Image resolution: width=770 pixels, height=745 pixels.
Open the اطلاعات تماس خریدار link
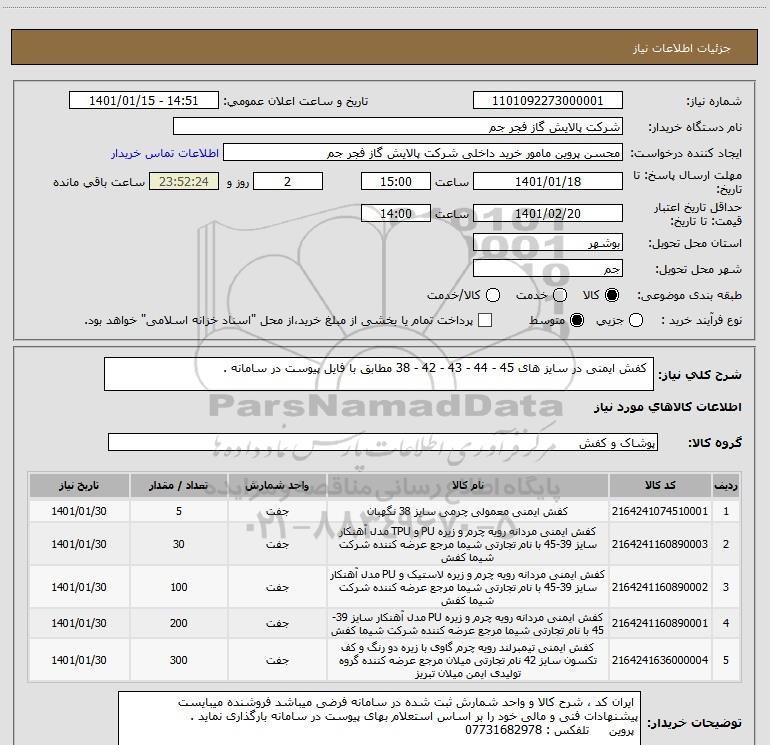(165, 153)
